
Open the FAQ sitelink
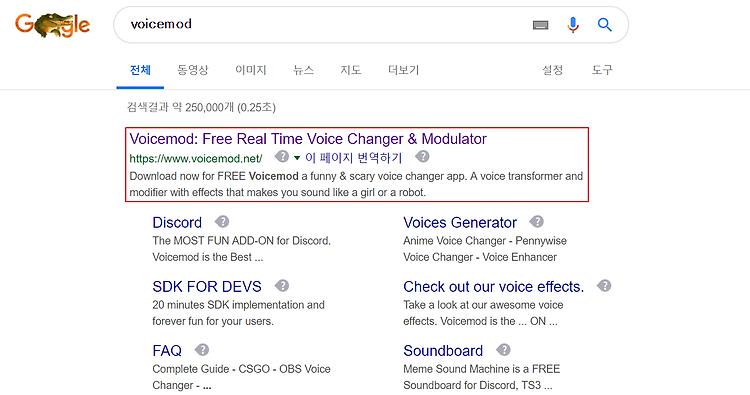[167, 351]
